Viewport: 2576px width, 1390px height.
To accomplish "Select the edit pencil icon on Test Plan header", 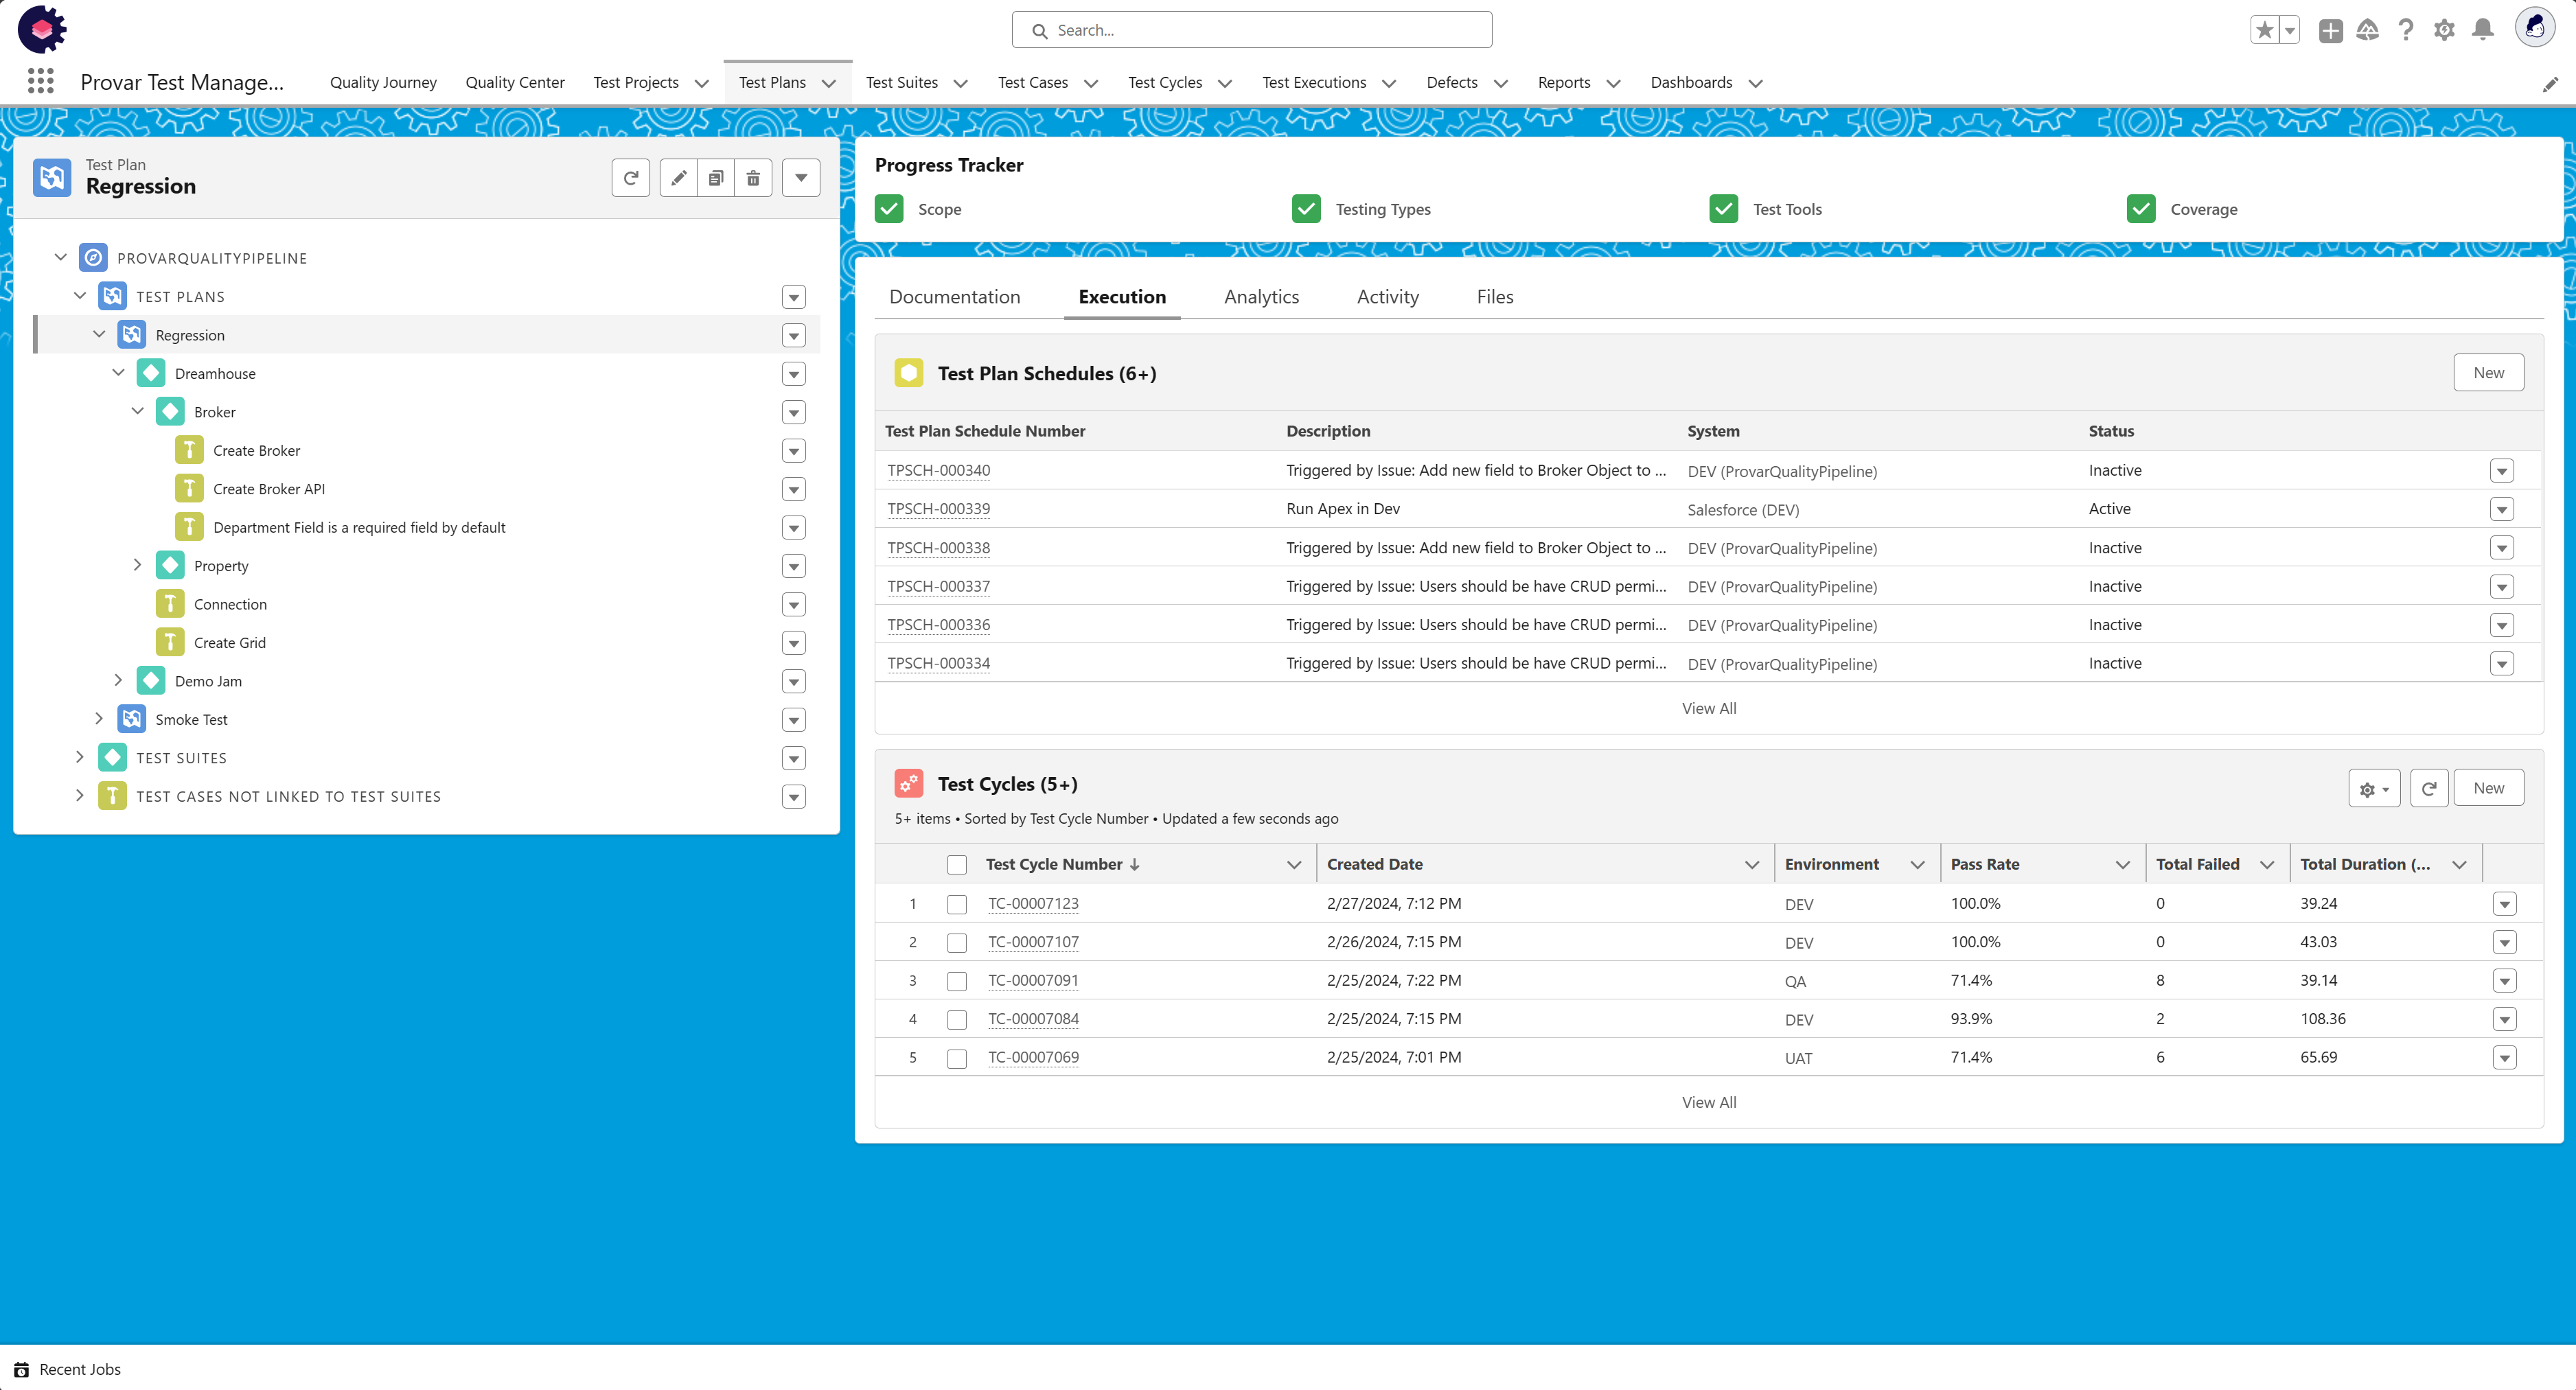I will pos(678,177).
